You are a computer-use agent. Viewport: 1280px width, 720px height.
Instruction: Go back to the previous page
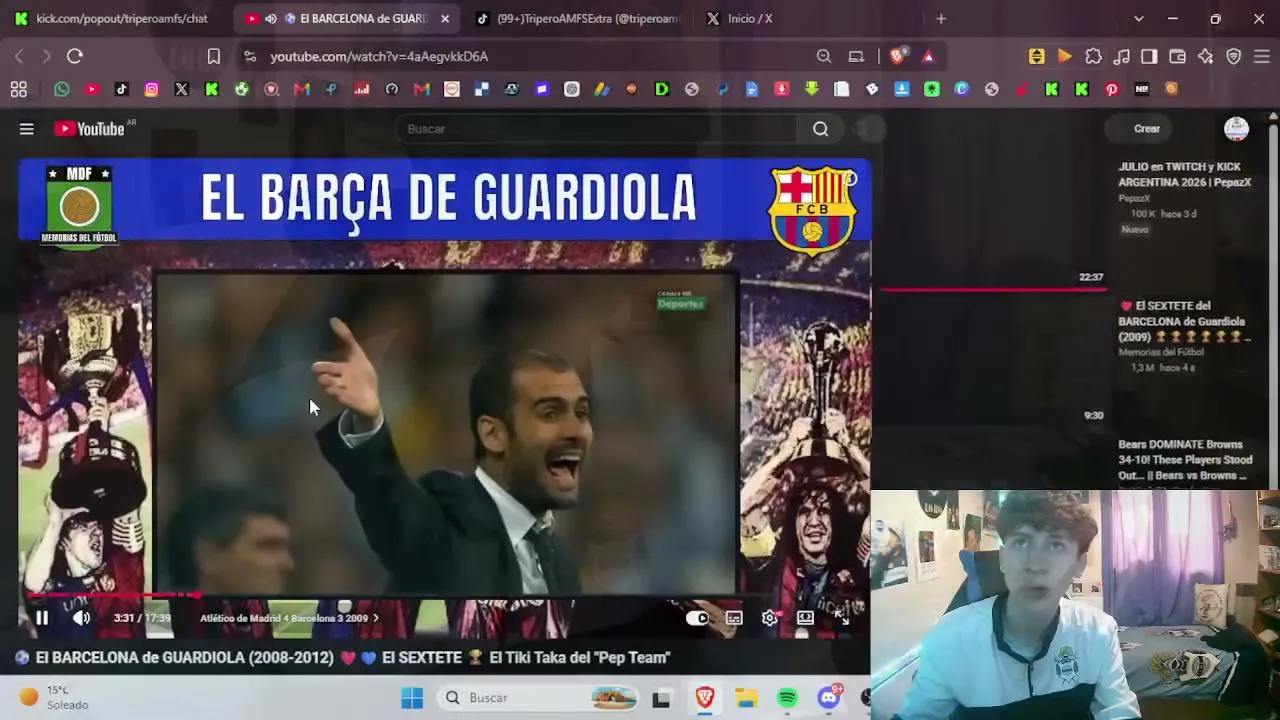[19, 57]
